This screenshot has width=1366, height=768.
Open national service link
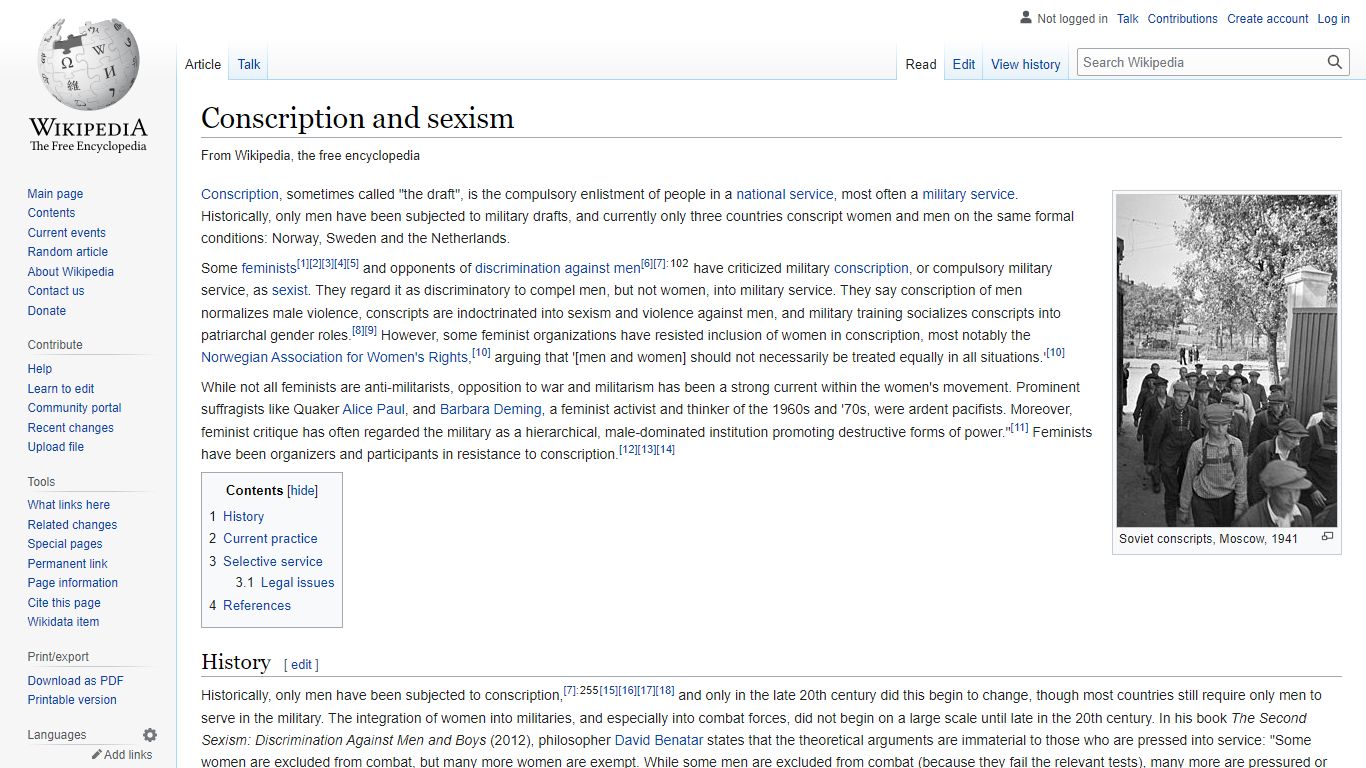(x=785, y=194)
